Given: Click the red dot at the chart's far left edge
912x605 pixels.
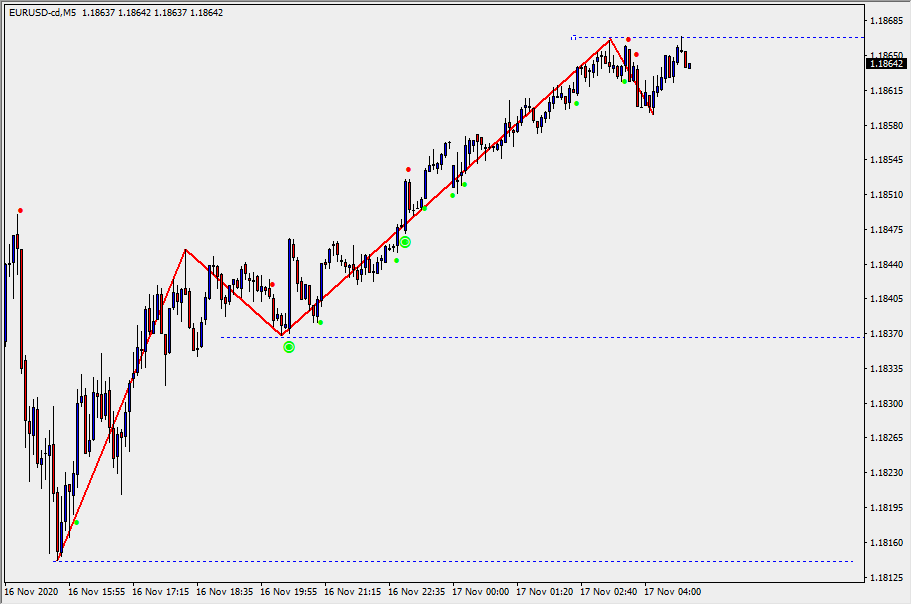Looking at the screenshot, I should (x=20, y=210).
